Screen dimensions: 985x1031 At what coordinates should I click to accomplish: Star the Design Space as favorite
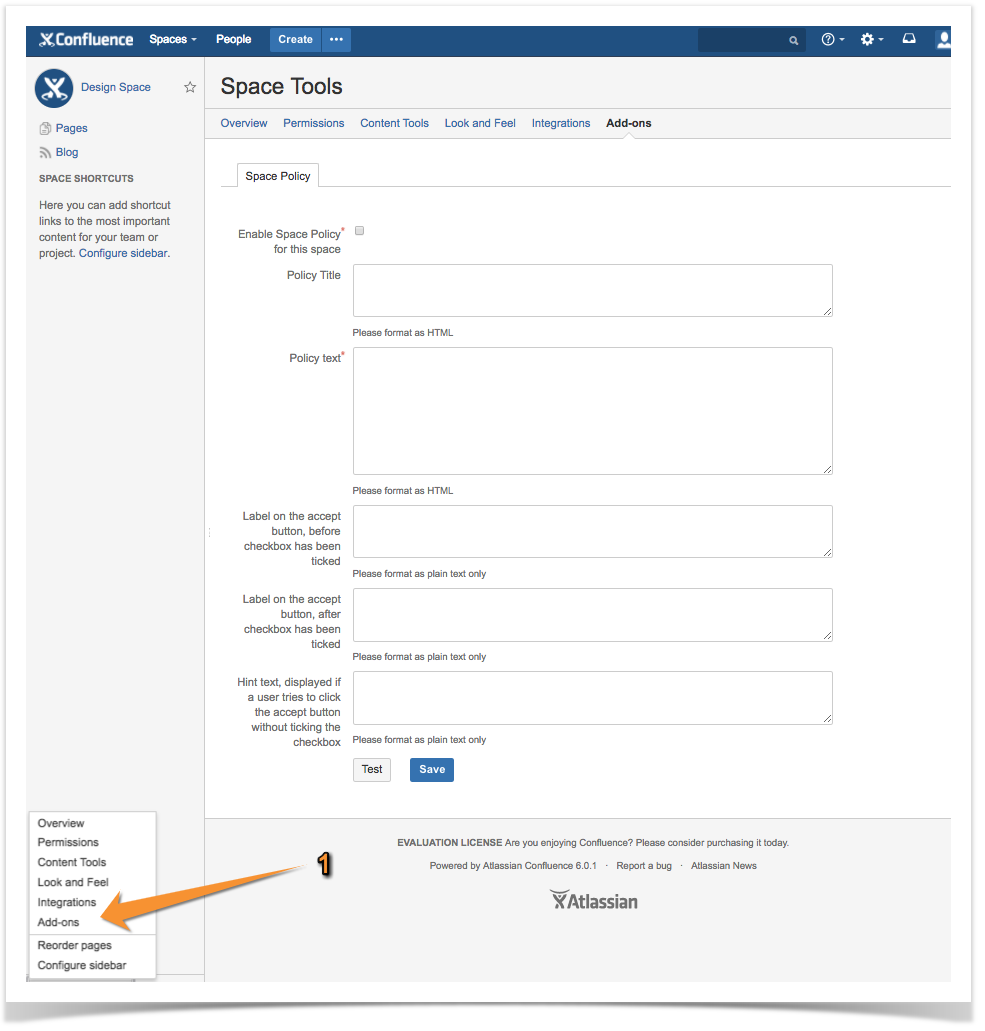coord(190,88)
